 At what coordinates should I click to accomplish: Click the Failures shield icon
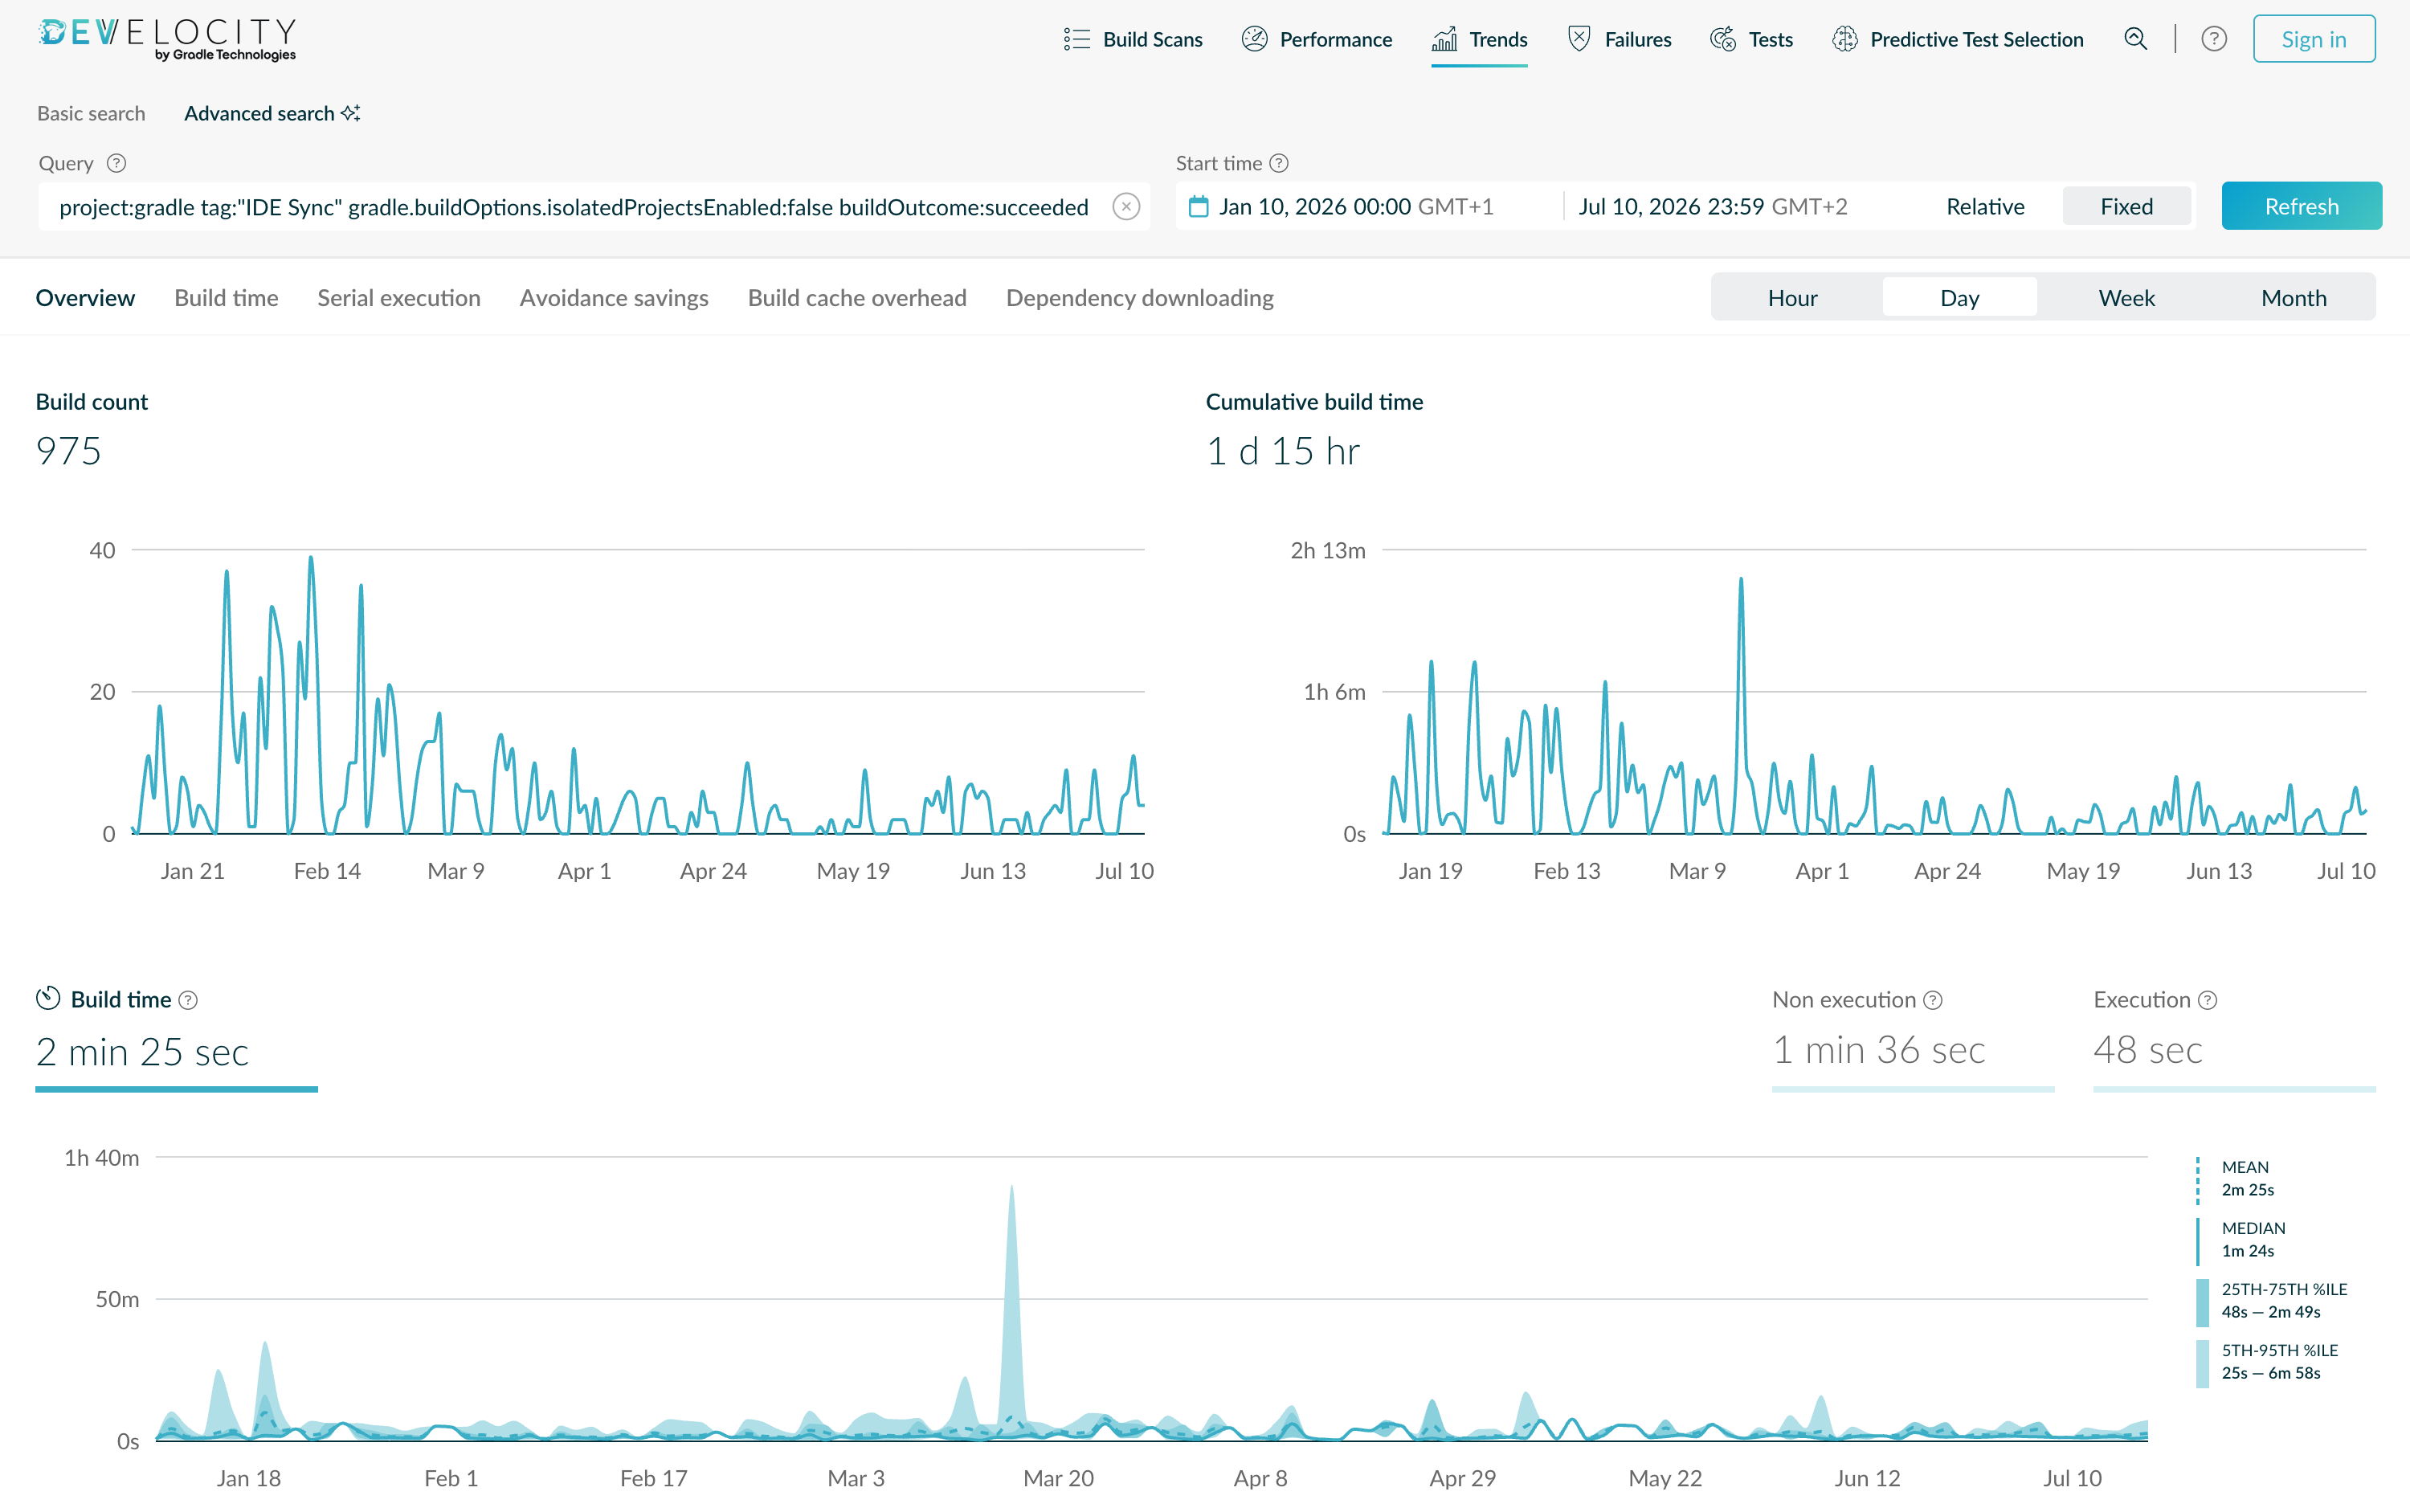point(1579,39)
